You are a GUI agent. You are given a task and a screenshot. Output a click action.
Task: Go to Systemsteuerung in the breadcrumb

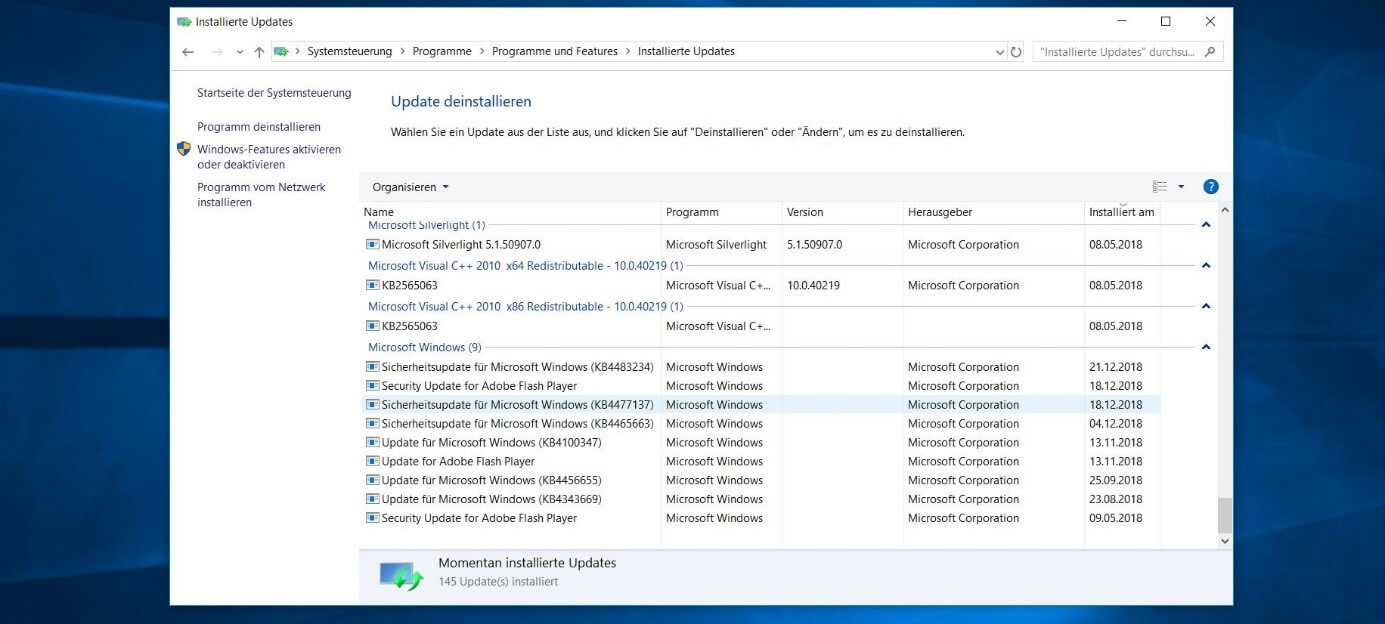click(x=349, y=51)
